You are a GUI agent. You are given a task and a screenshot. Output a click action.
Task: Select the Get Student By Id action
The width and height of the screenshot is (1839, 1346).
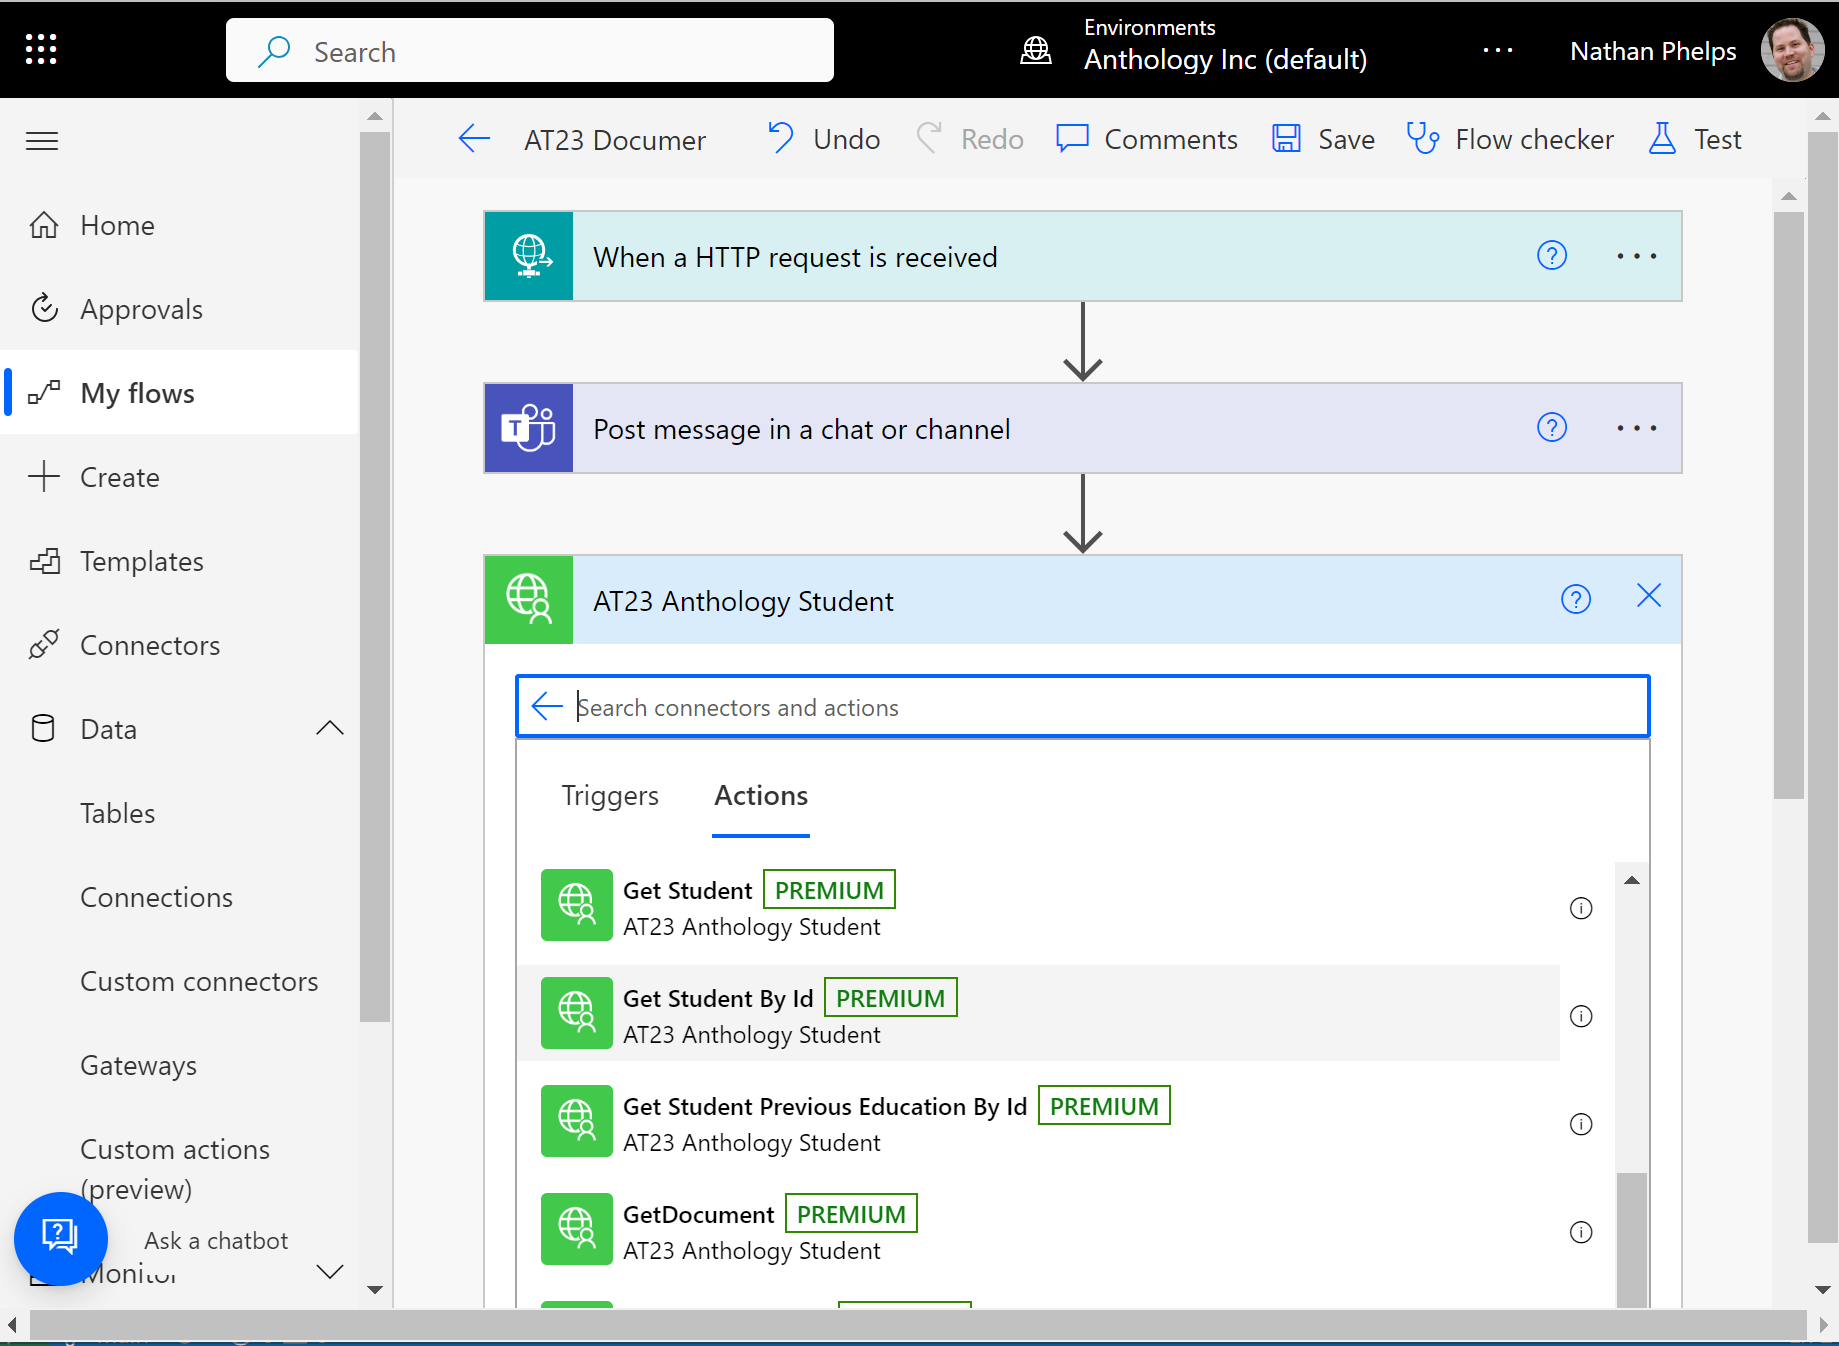(x=1038, y=1014)
